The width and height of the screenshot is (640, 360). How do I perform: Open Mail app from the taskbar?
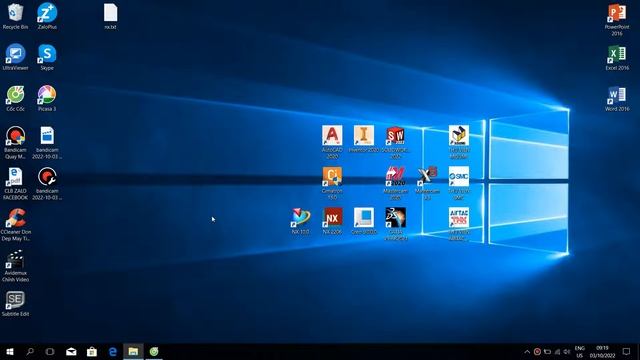71,351
